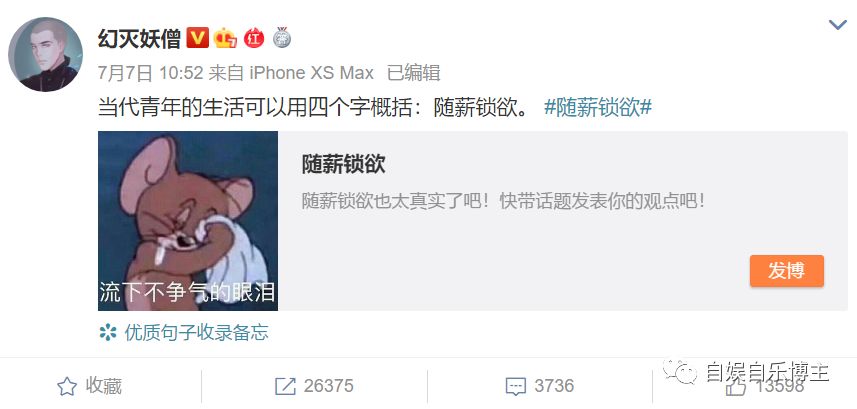Click the 收藏 star icon

67,387
